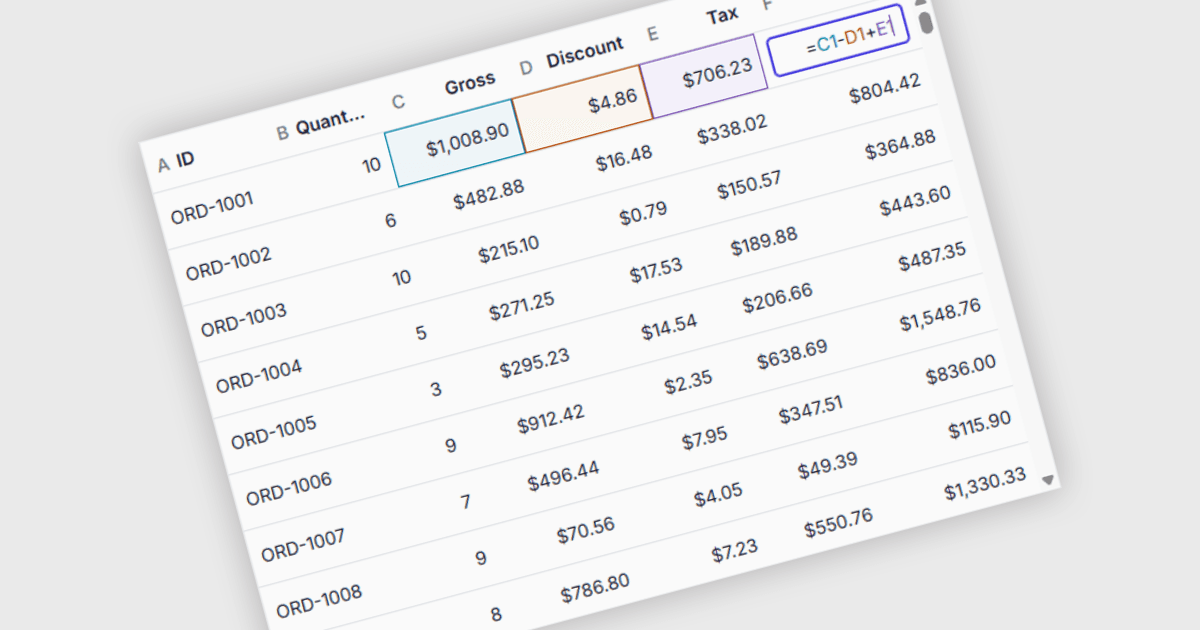Image resolution: width=1200 pixels, height=630 pixels.
Task: Click discount value $14.54
Action: click(x=669, y=327)
